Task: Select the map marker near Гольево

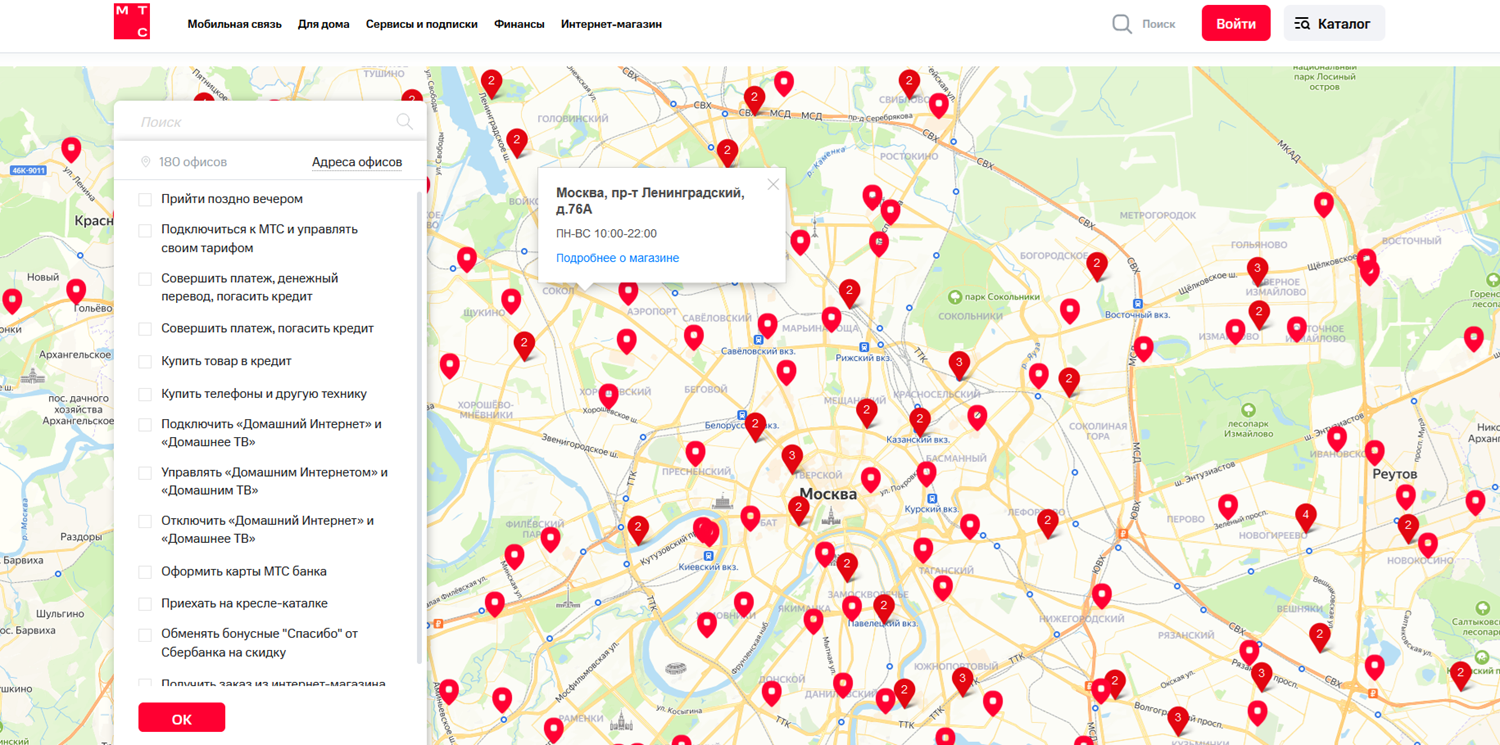Action: pyautogui.click(x=76, y=291)
